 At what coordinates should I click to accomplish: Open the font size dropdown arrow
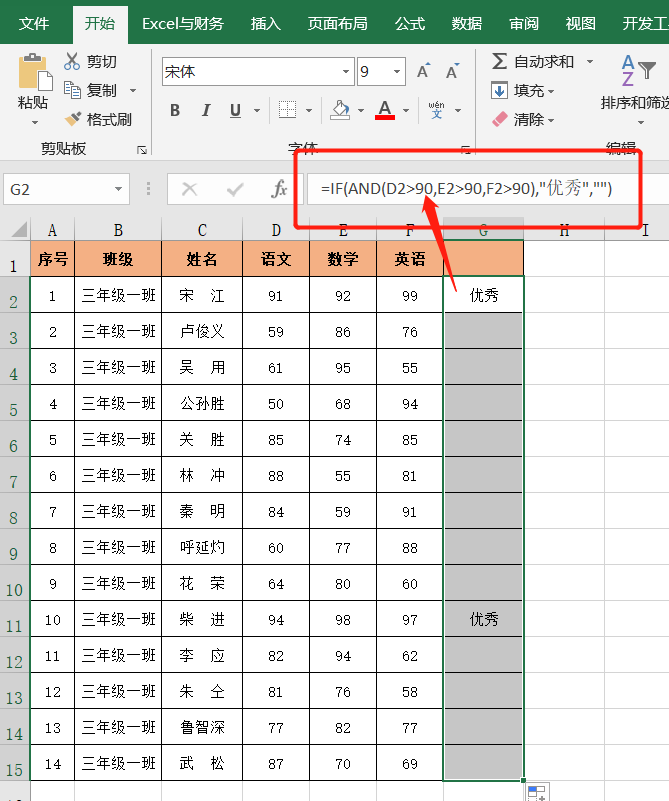coord(397,72)
